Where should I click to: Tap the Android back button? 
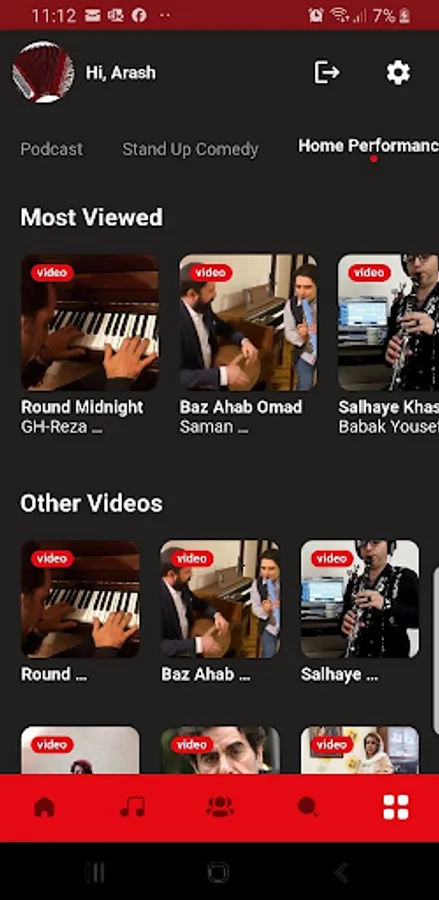(x=341, y=873)
